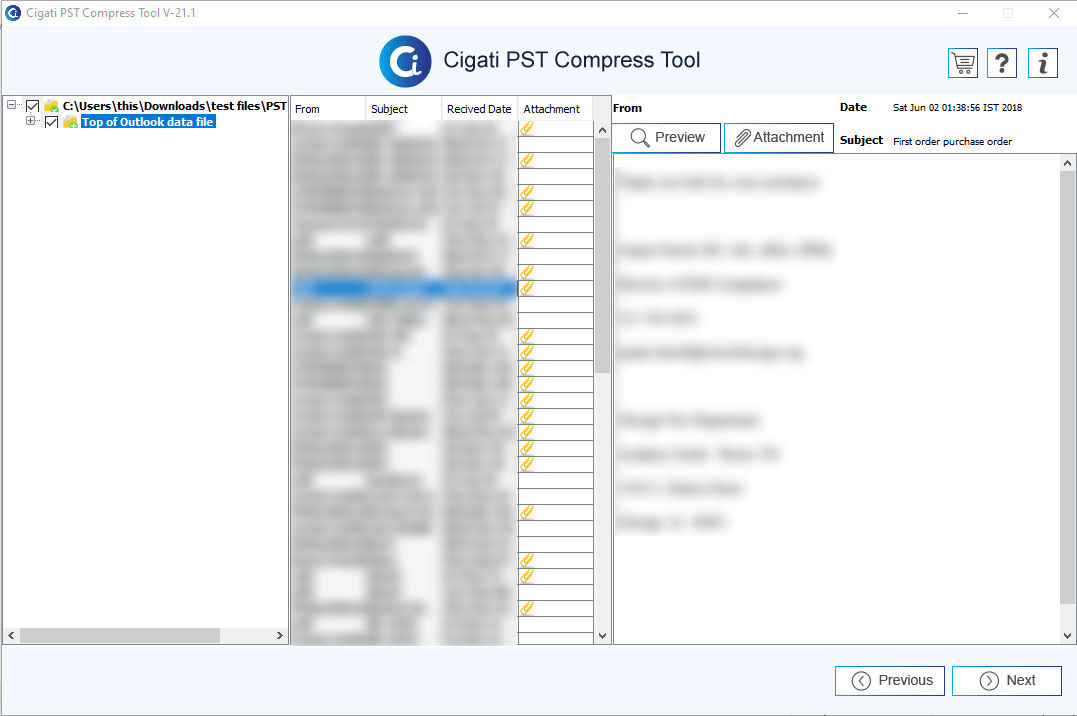1077x716 pixels.
Task: Sort by the Attachment column header
Action: pyautogui.click(x=555, y=109)
